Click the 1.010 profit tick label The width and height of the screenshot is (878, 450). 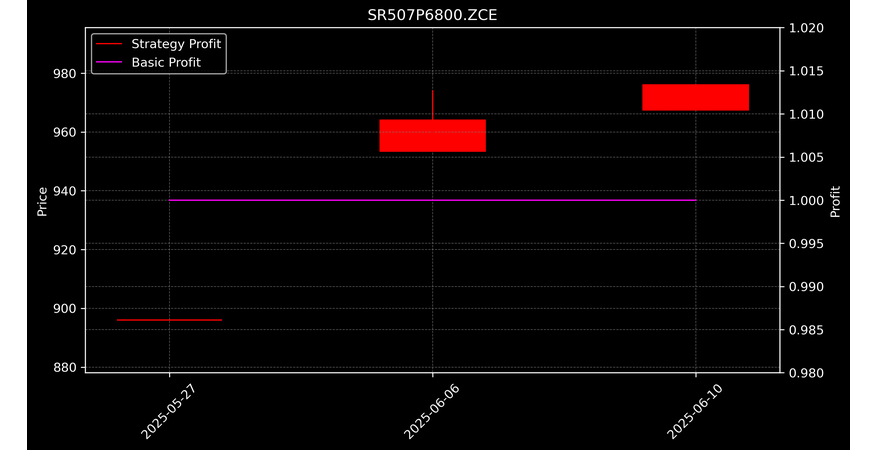806,114
